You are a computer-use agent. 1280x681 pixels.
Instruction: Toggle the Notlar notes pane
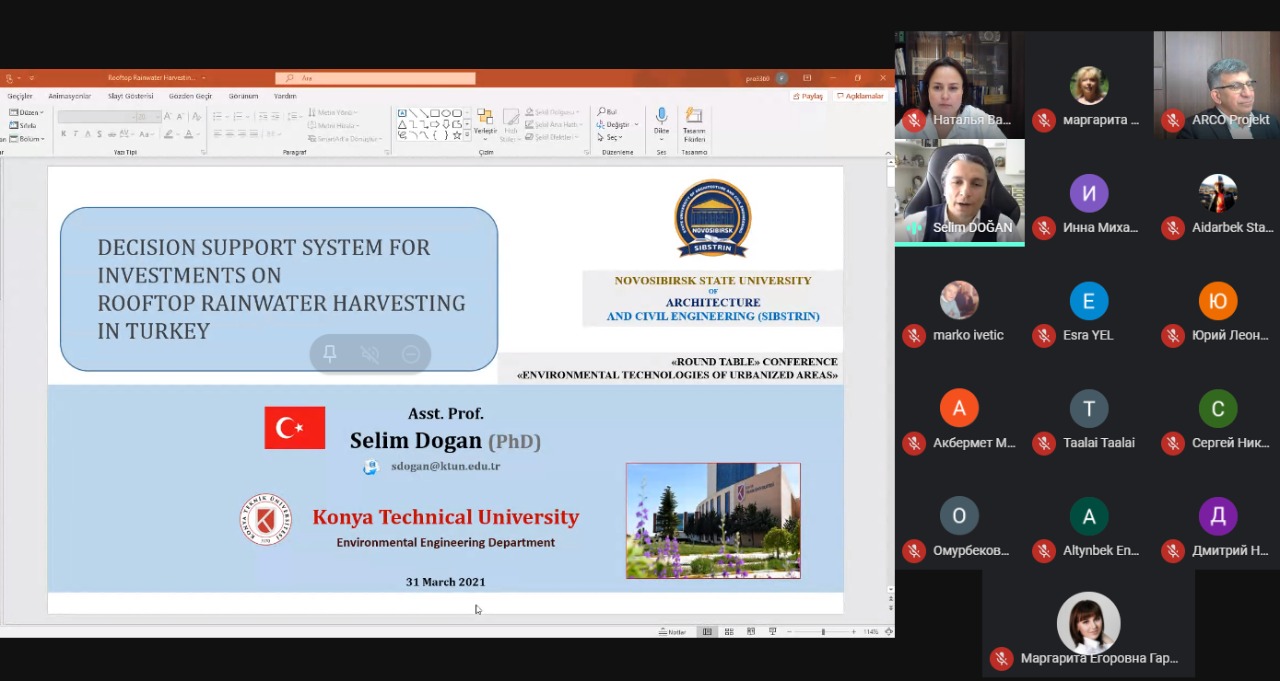(673, 632)
